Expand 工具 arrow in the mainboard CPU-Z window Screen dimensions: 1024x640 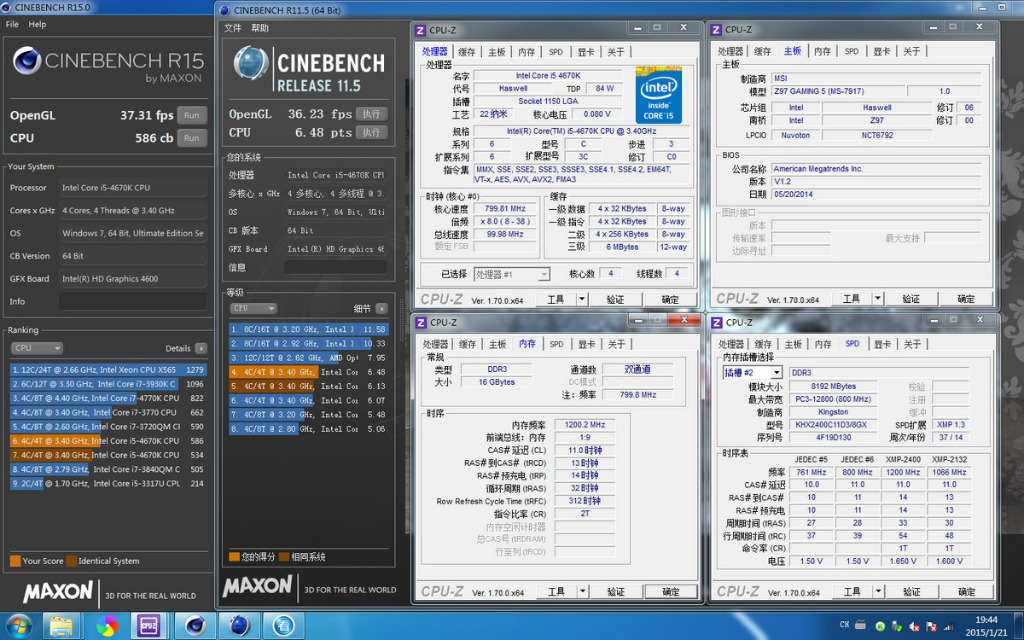[x=878, y=298]
